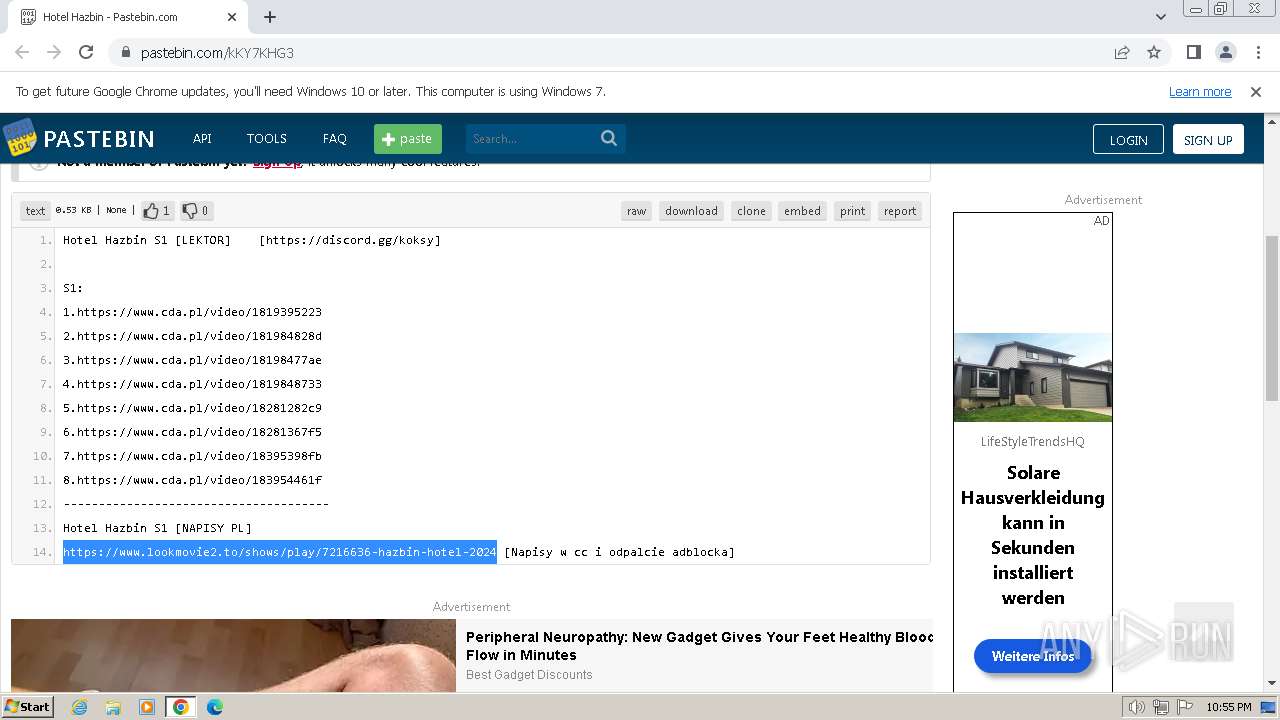Click the cda.pl video/1819848733 line

click(x=192, y=384)
